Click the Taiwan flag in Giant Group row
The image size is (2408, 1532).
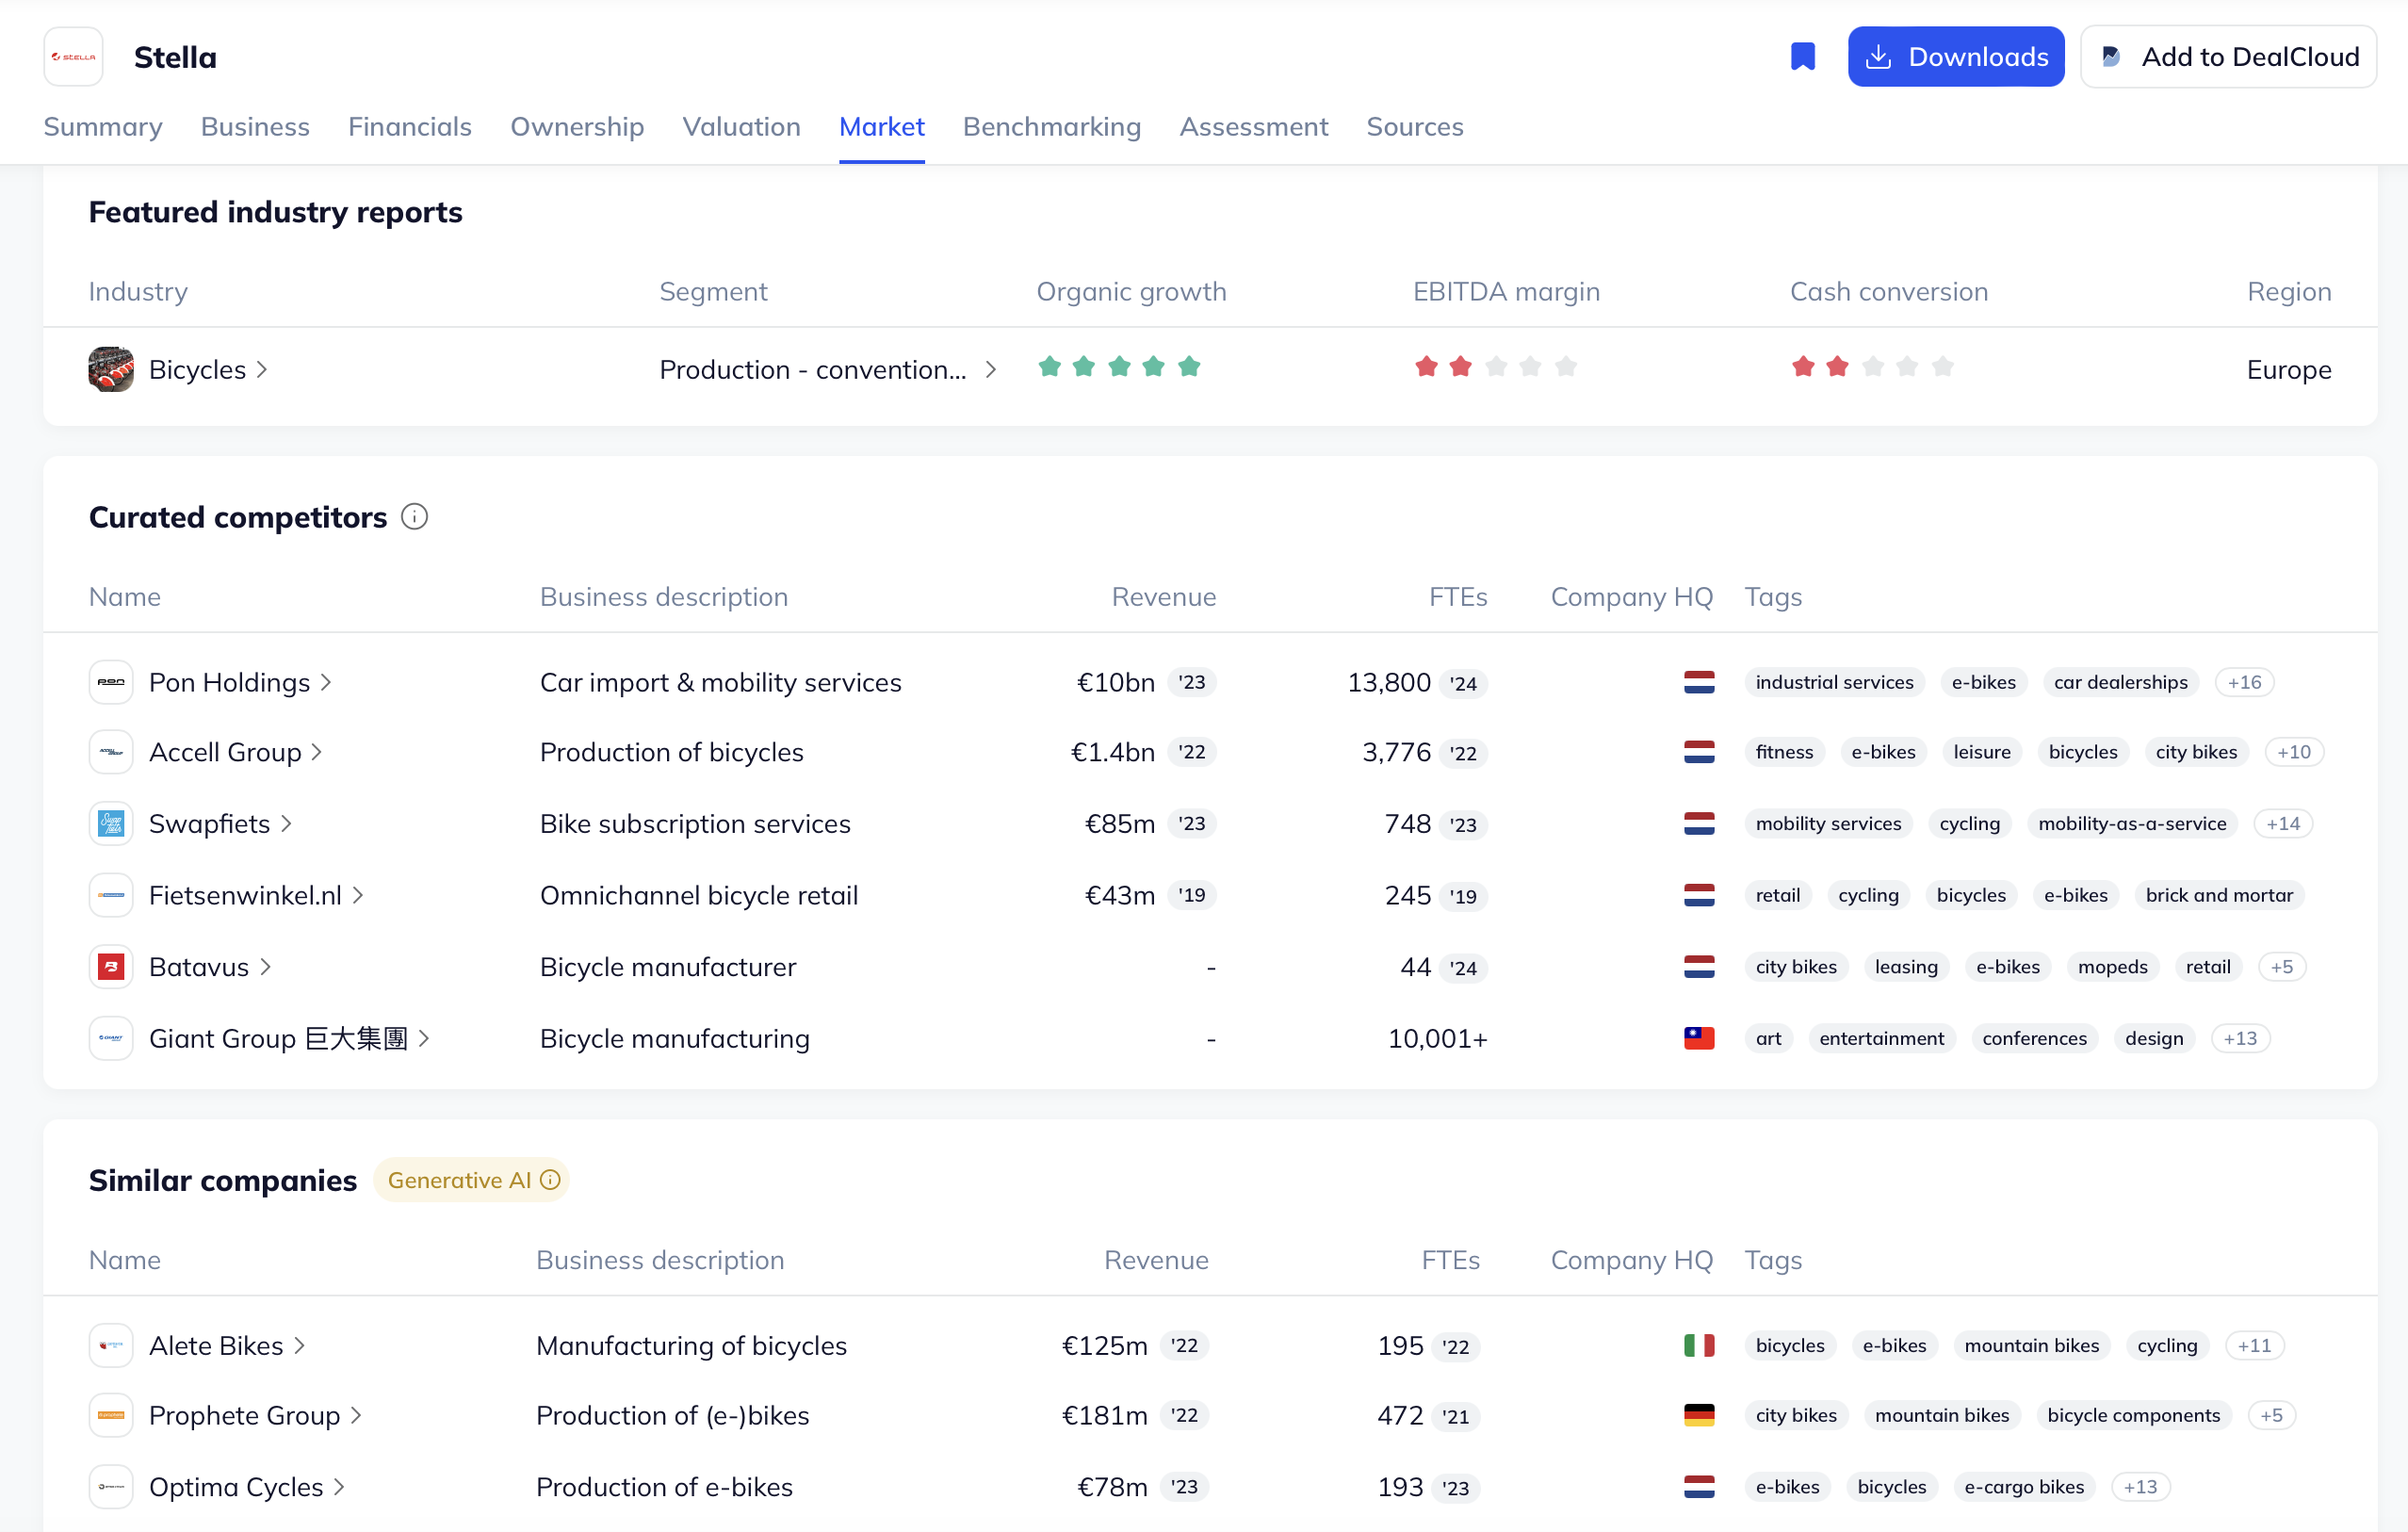(1699, 1038)
